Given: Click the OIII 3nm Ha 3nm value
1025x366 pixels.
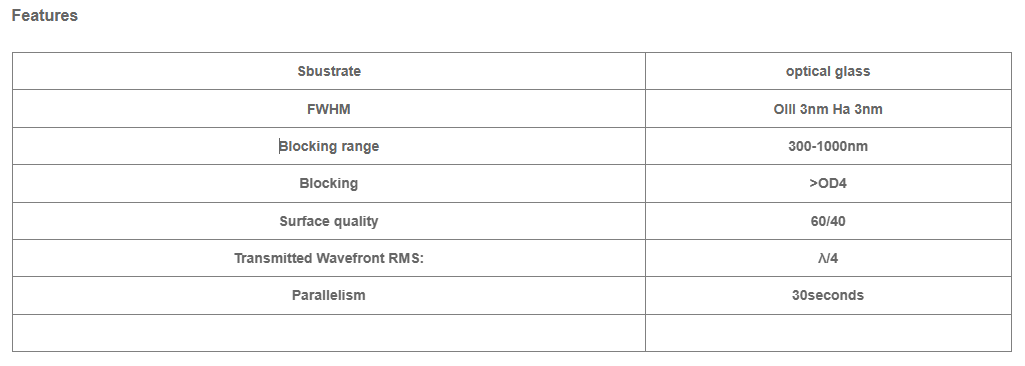Looking at the screenshot, I should [x=828, y=109].
